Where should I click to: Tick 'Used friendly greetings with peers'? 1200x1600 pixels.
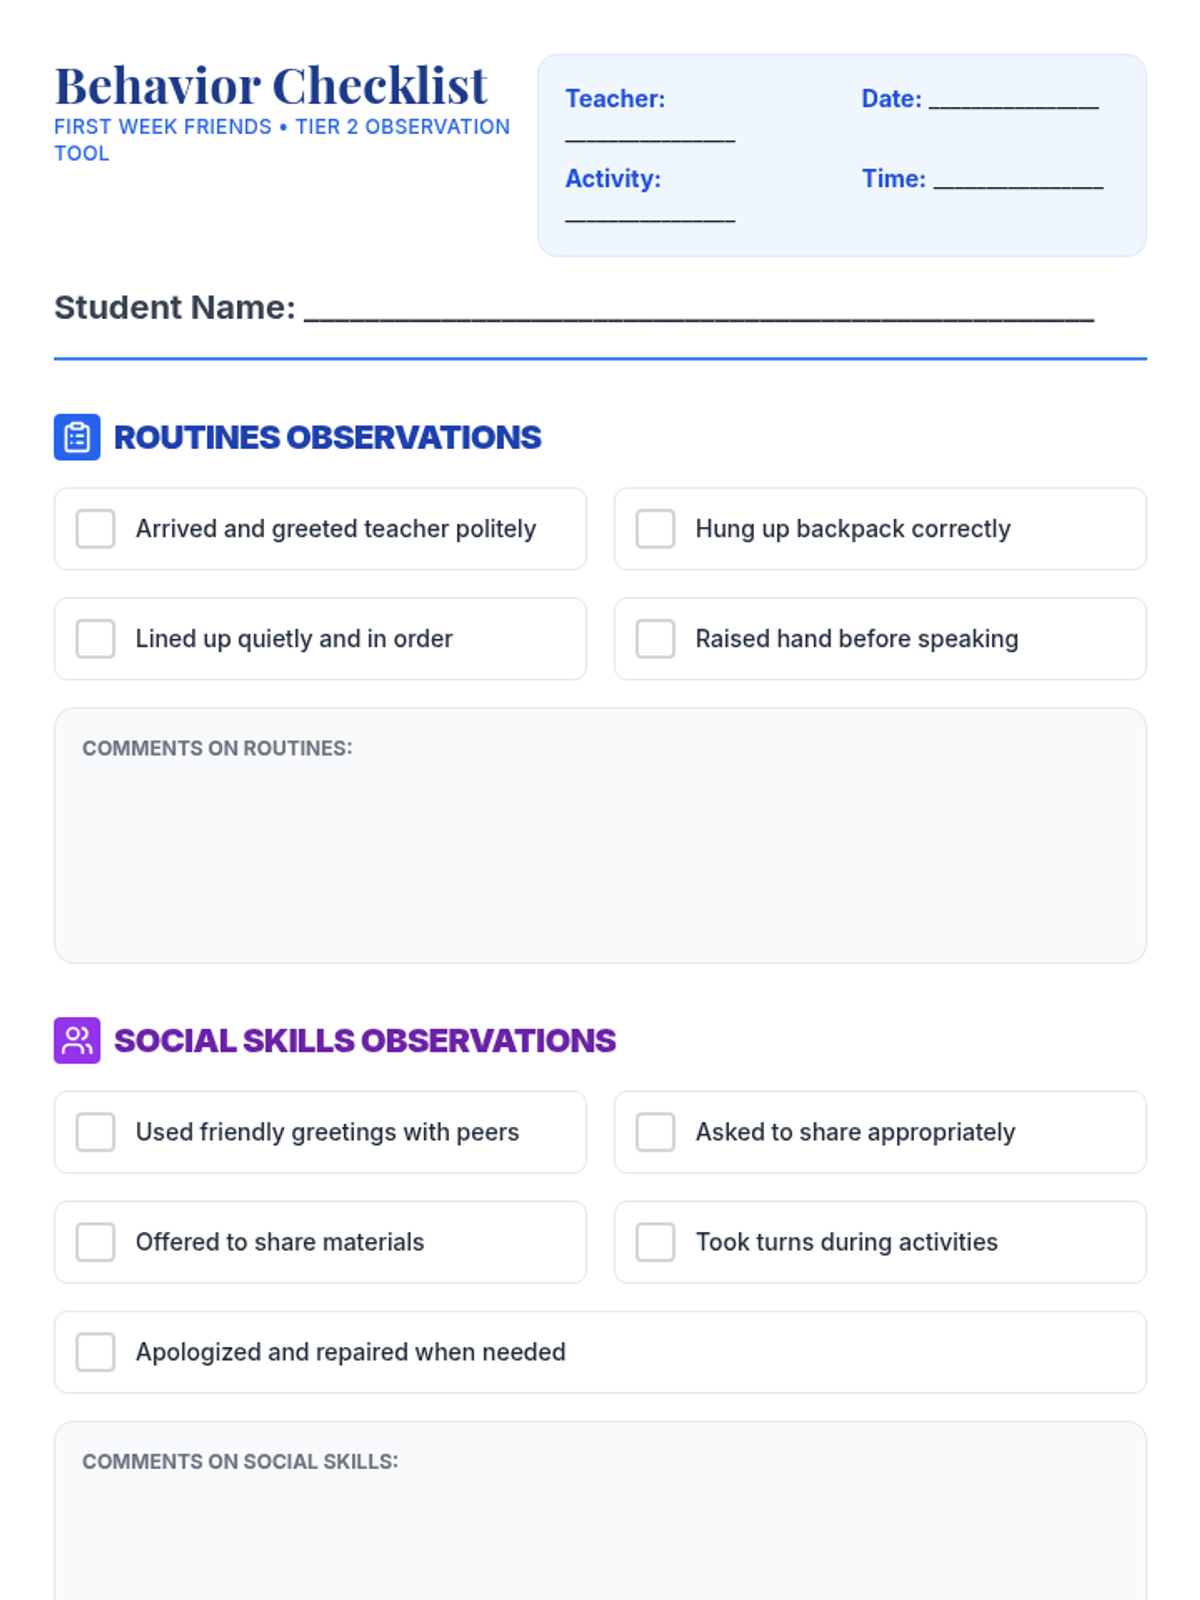pos(96,1132)
